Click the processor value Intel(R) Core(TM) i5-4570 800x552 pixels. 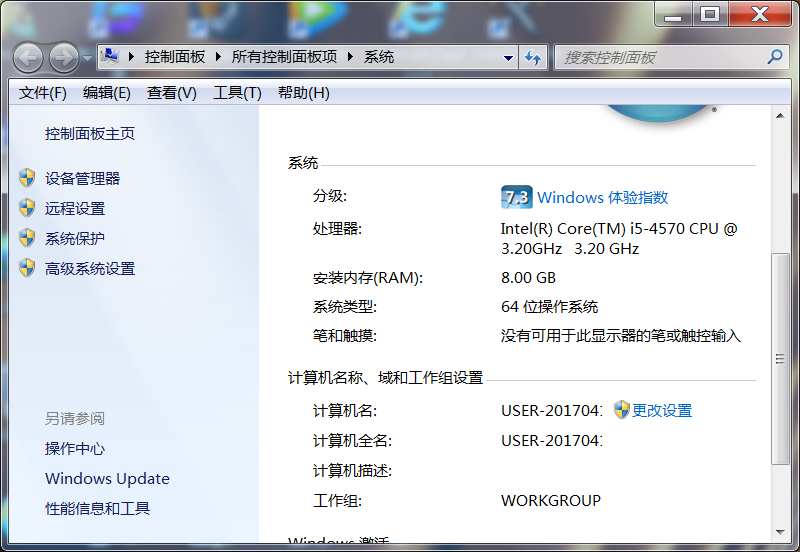619,238
